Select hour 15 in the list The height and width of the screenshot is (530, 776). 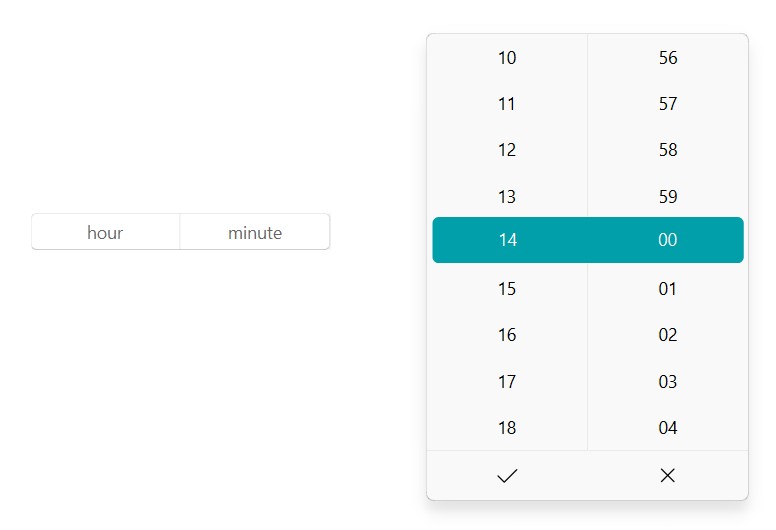[x=507, y=289]
